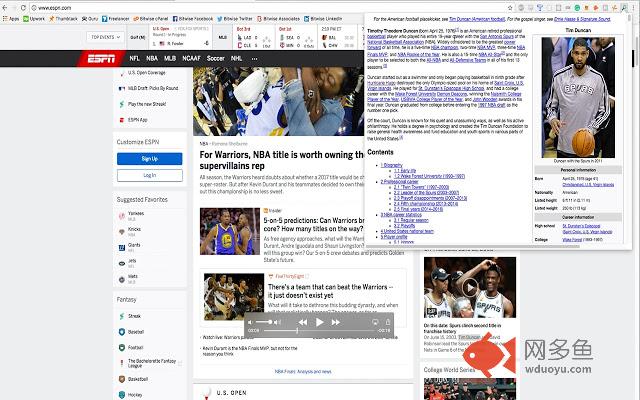Click the Log In button
Image resolution: width=640 pixels, height=400 pixels.
[x=149, y=174]
